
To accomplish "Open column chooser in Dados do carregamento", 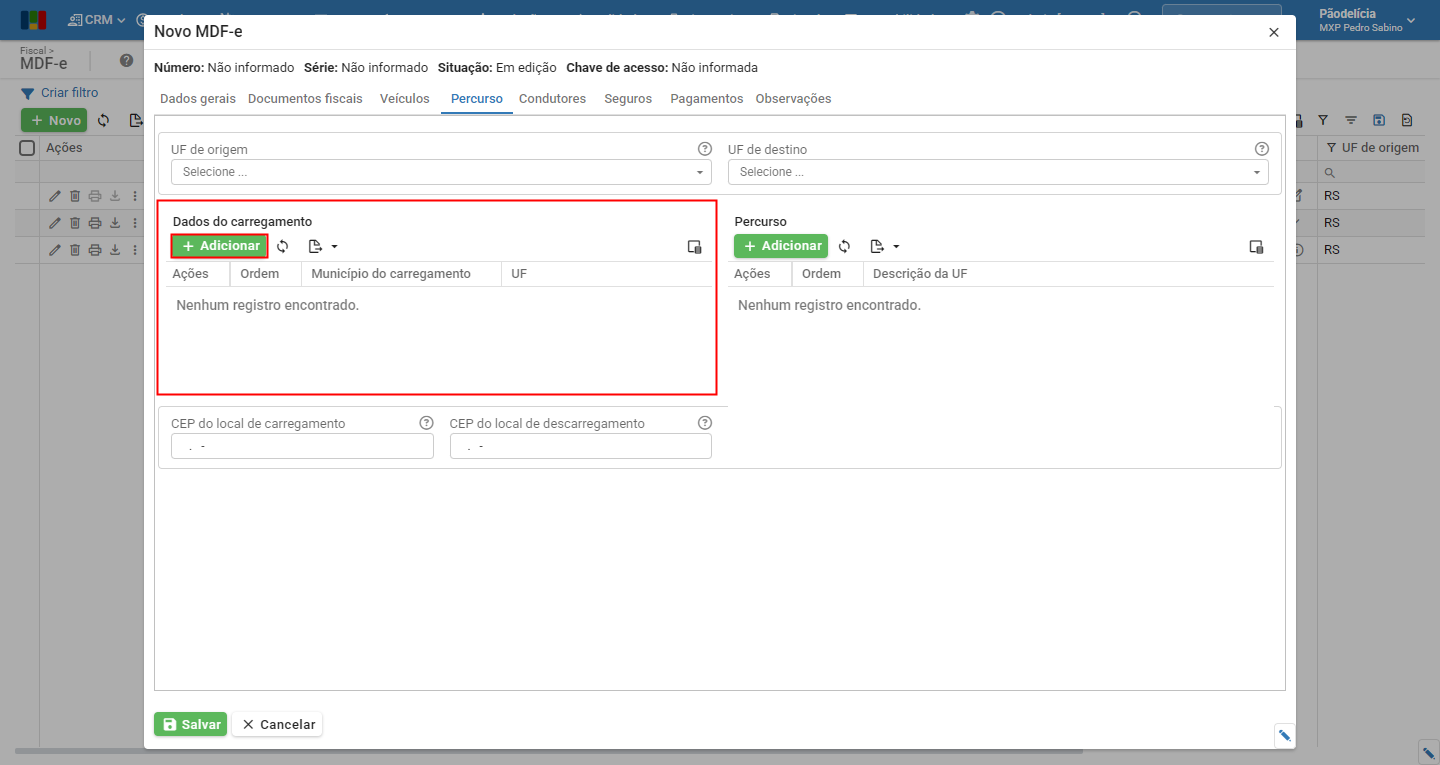I will (695, 246).
